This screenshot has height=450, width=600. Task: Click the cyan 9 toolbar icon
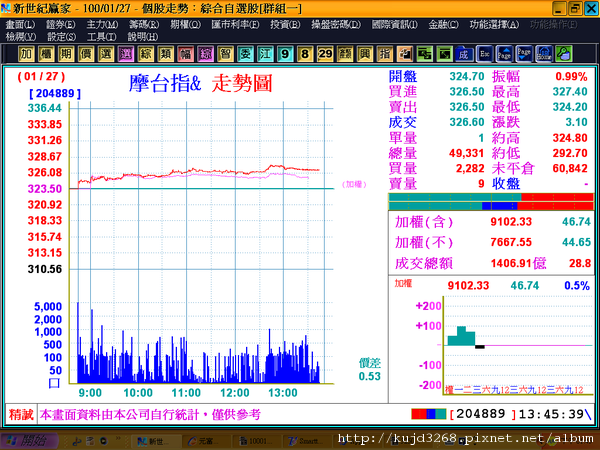coord(285,54)
